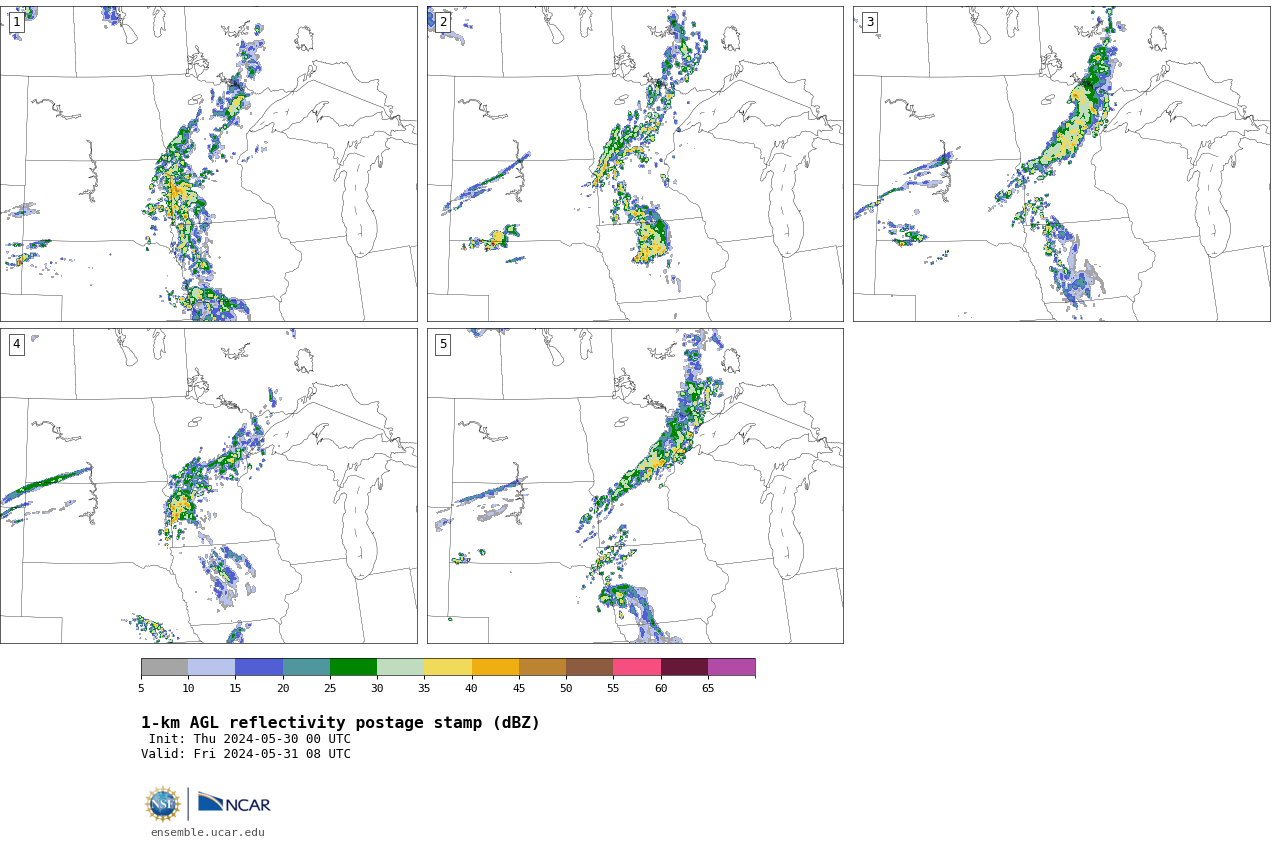The height and width of the screenshot is (844, 1280).
Task: Click the NCAR logo
Action: [234, 803]
